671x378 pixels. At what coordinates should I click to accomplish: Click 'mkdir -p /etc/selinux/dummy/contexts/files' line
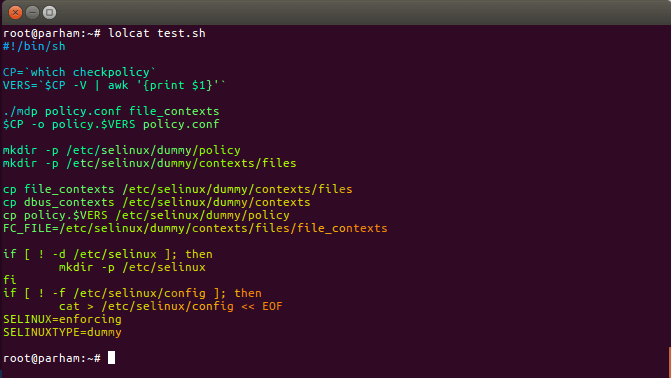pos(149,163)
